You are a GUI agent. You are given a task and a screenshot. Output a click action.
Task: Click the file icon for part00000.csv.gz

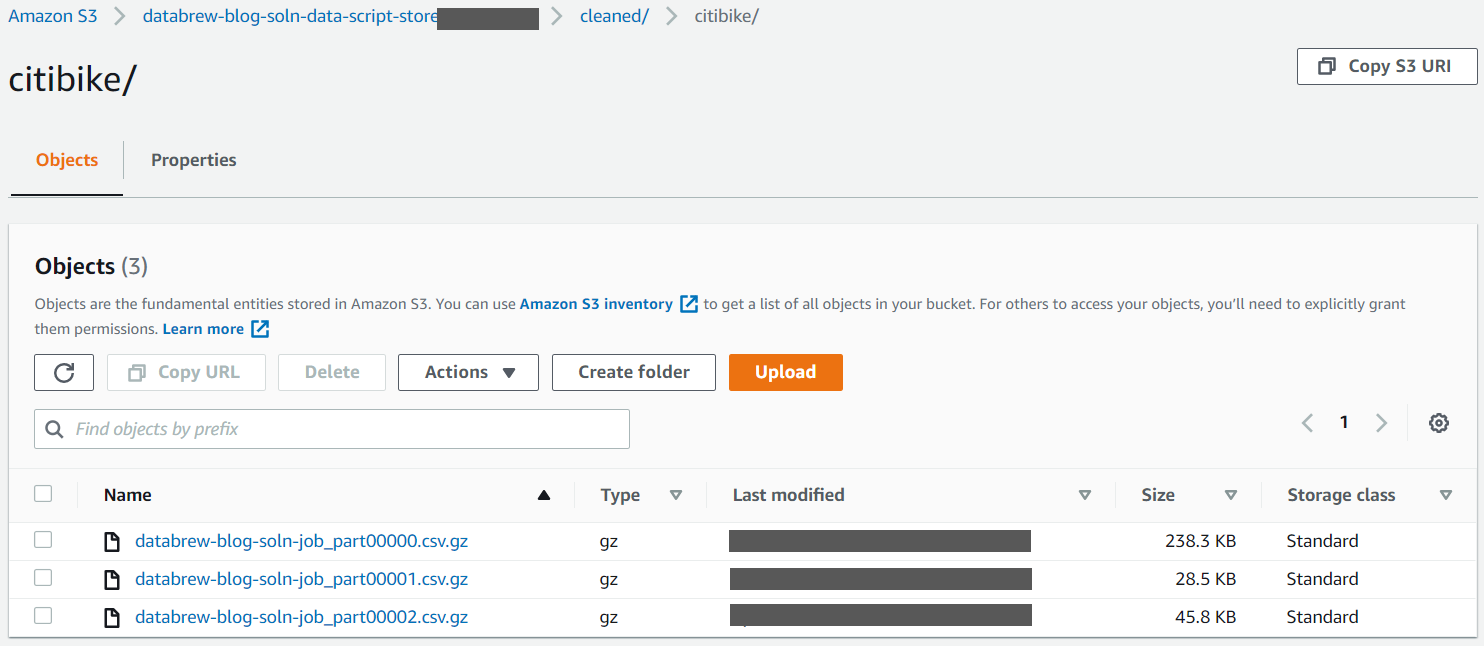pos(113,542)
